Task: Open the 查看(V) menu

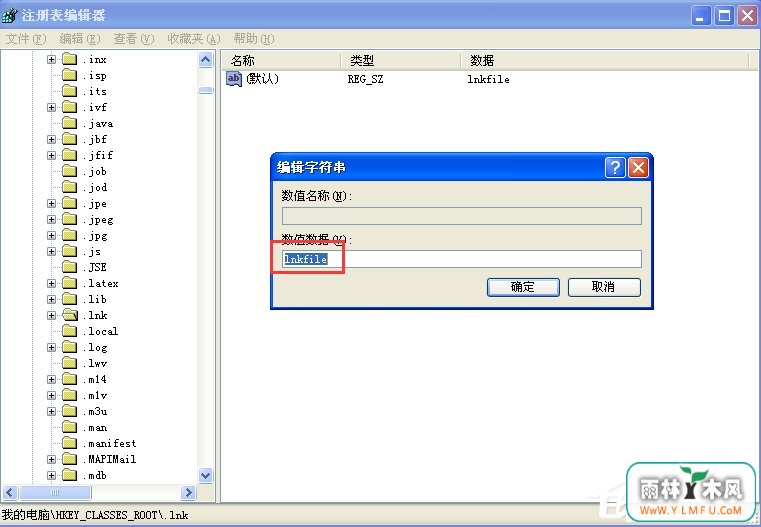Action: [x=133, y=39]
